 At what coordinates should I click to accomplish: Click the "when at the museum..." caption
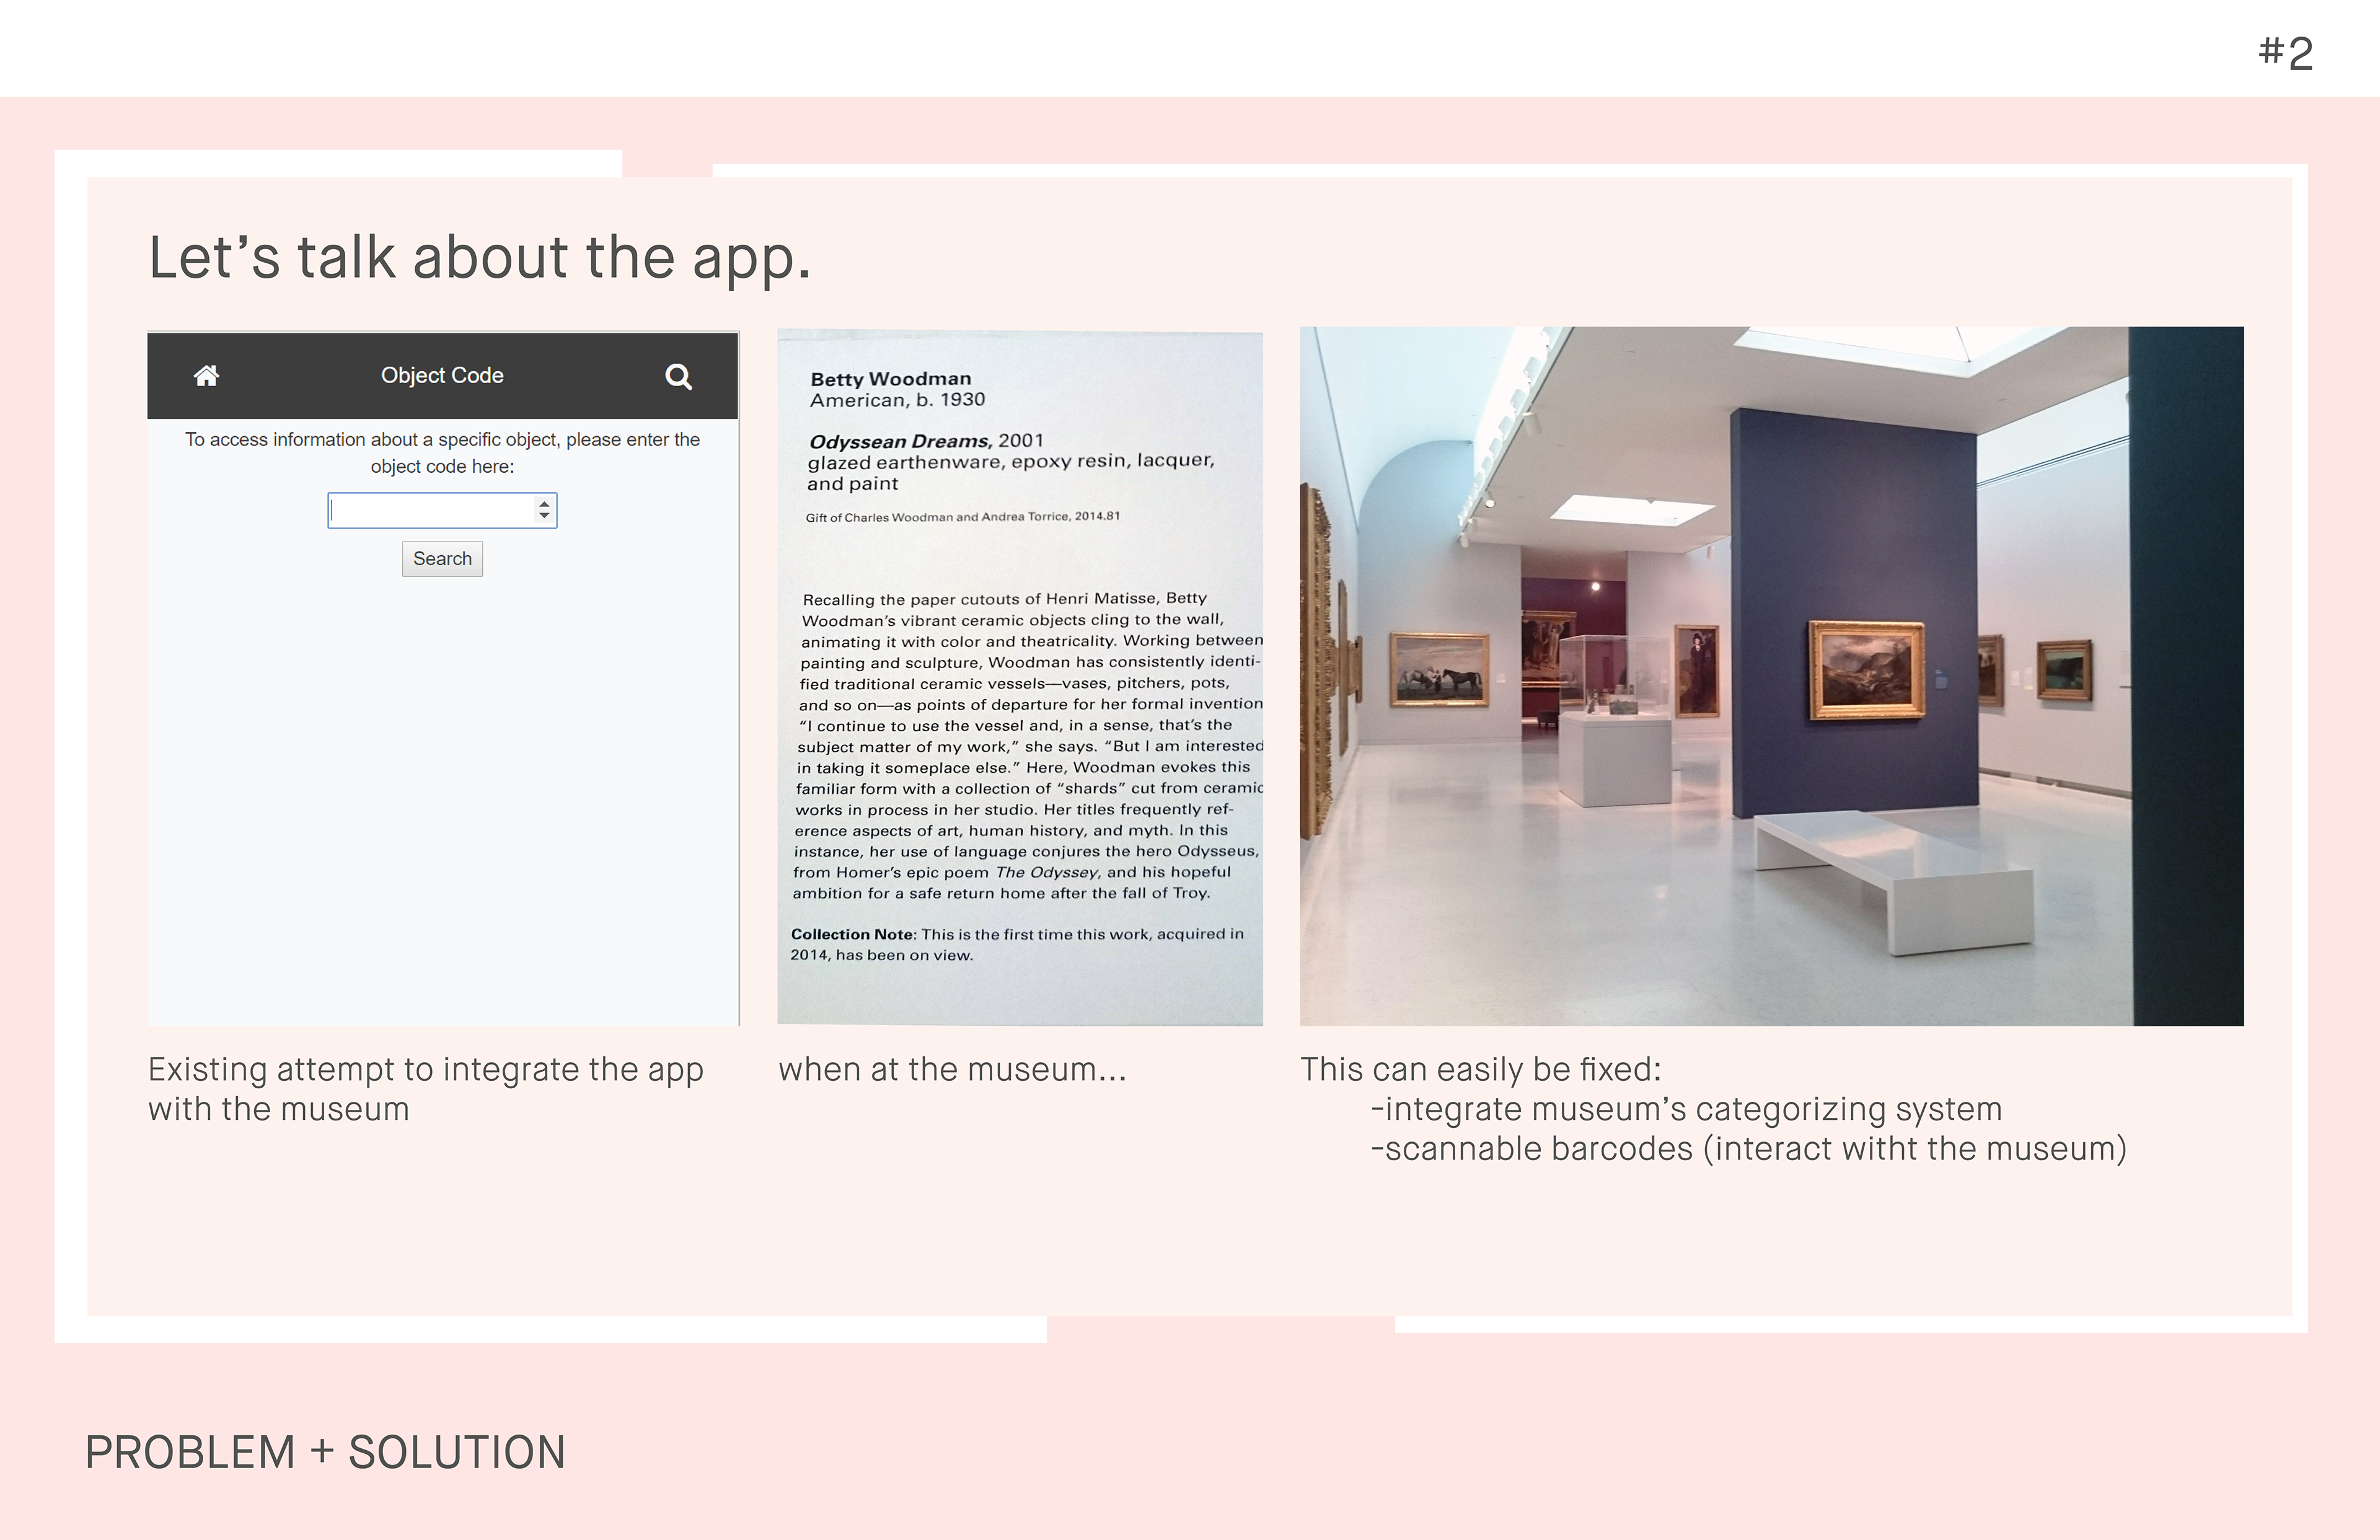point(952,1070)
